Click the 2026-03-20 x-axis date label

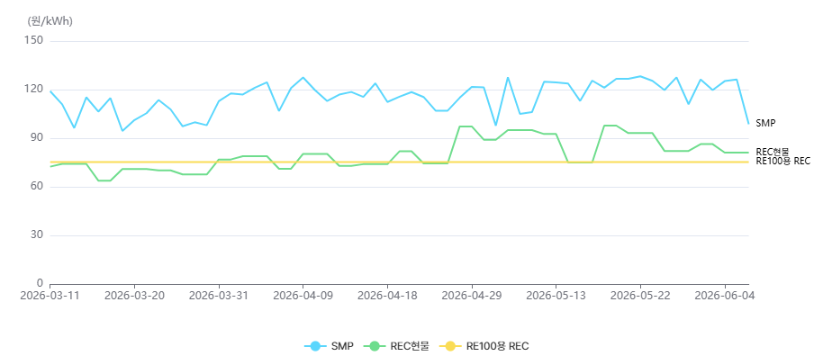pos(134,295)
